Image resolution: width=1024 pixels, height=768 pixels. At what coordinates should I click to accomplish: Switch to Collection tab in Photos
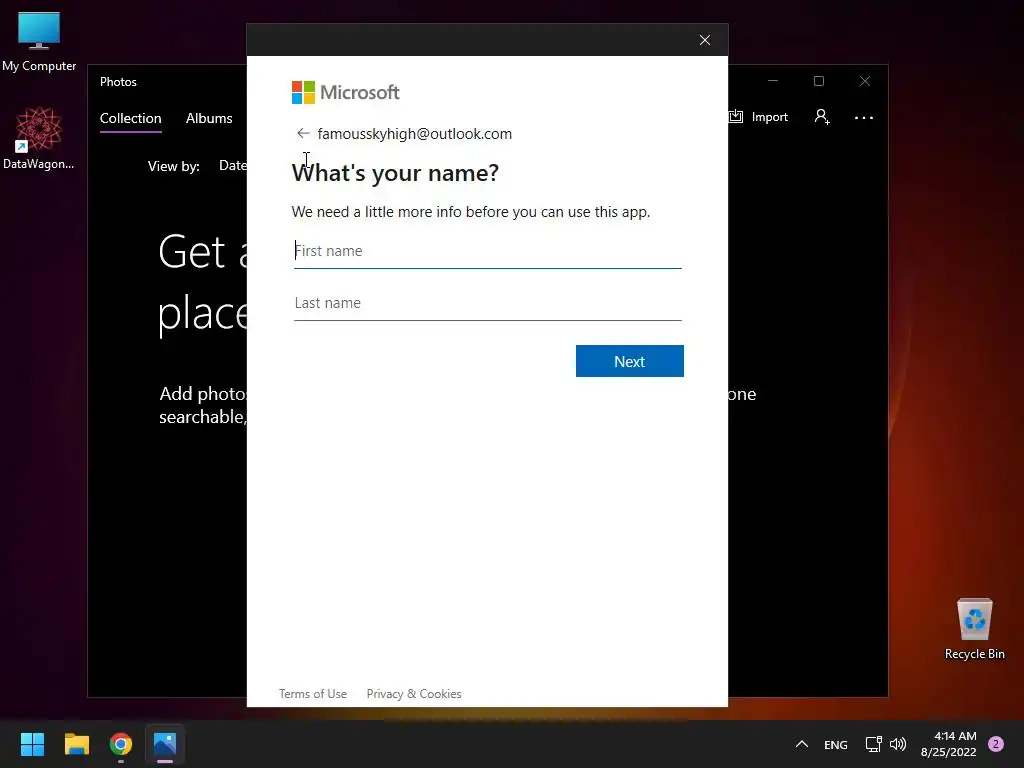point(131,118)
